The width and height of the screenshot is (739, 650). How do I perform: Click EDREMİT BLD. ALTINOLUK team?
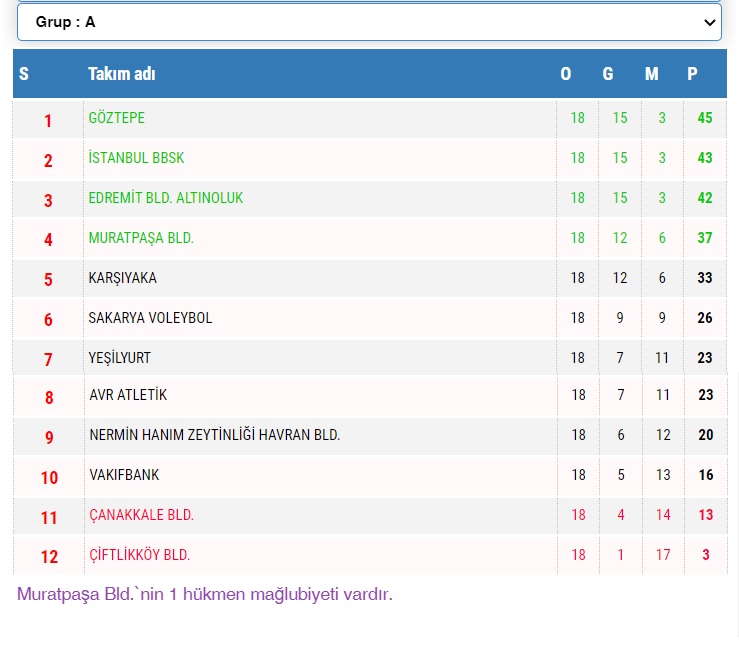[166, 198]
